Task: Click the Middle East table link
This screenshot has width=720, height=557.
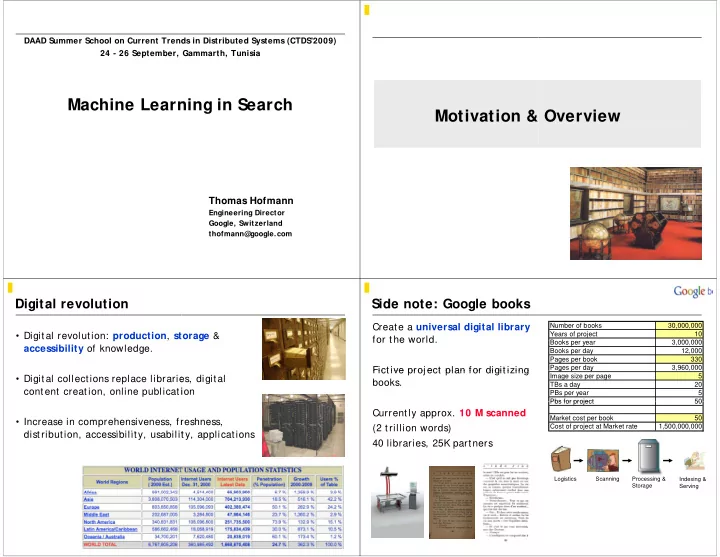Action: 96,515
